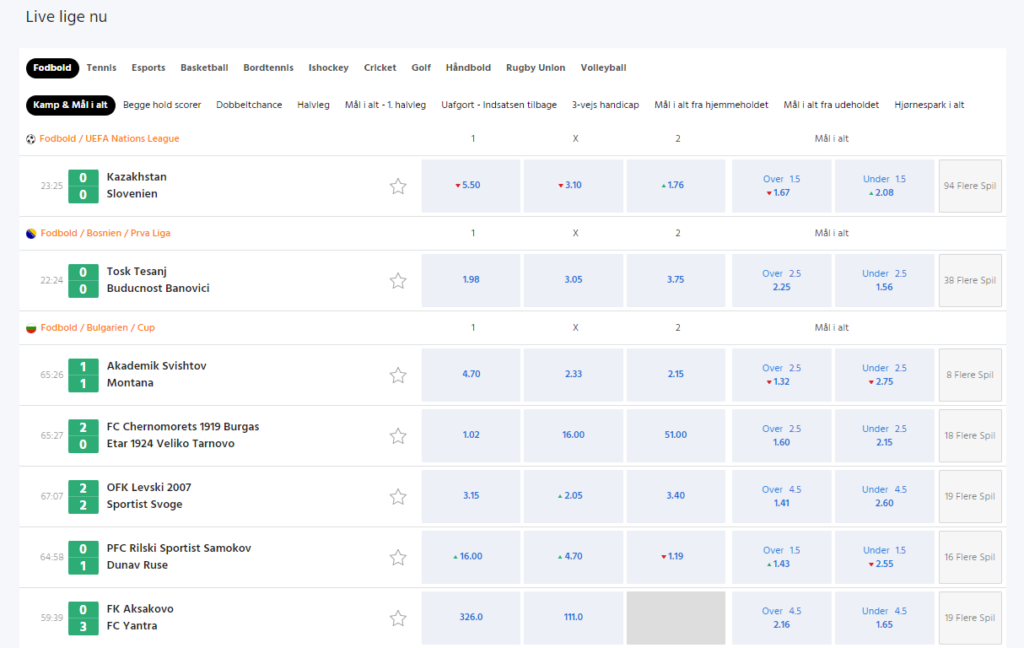1024x648 pixels.
Task: Pick Montana win odds 2.15
Action: pyautogui.click(x=676, y=375)
